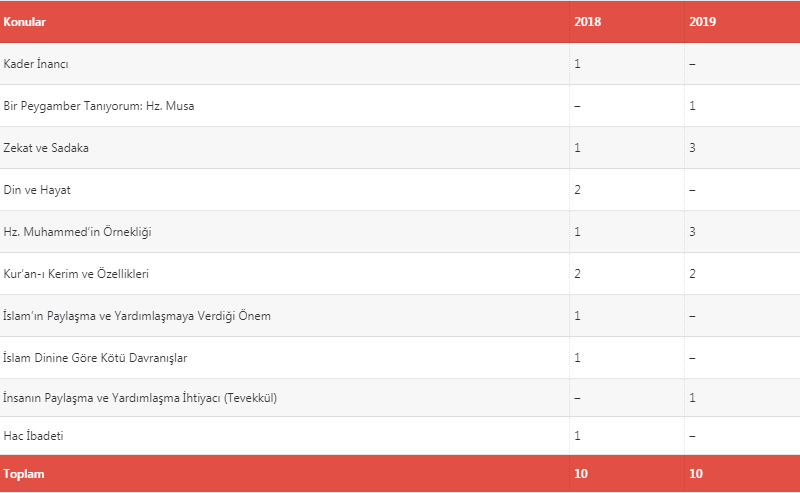Select Kur'an-ı Kerim ve Özellikleri
This screenshot has width=800, height=493.
point(76,274)
